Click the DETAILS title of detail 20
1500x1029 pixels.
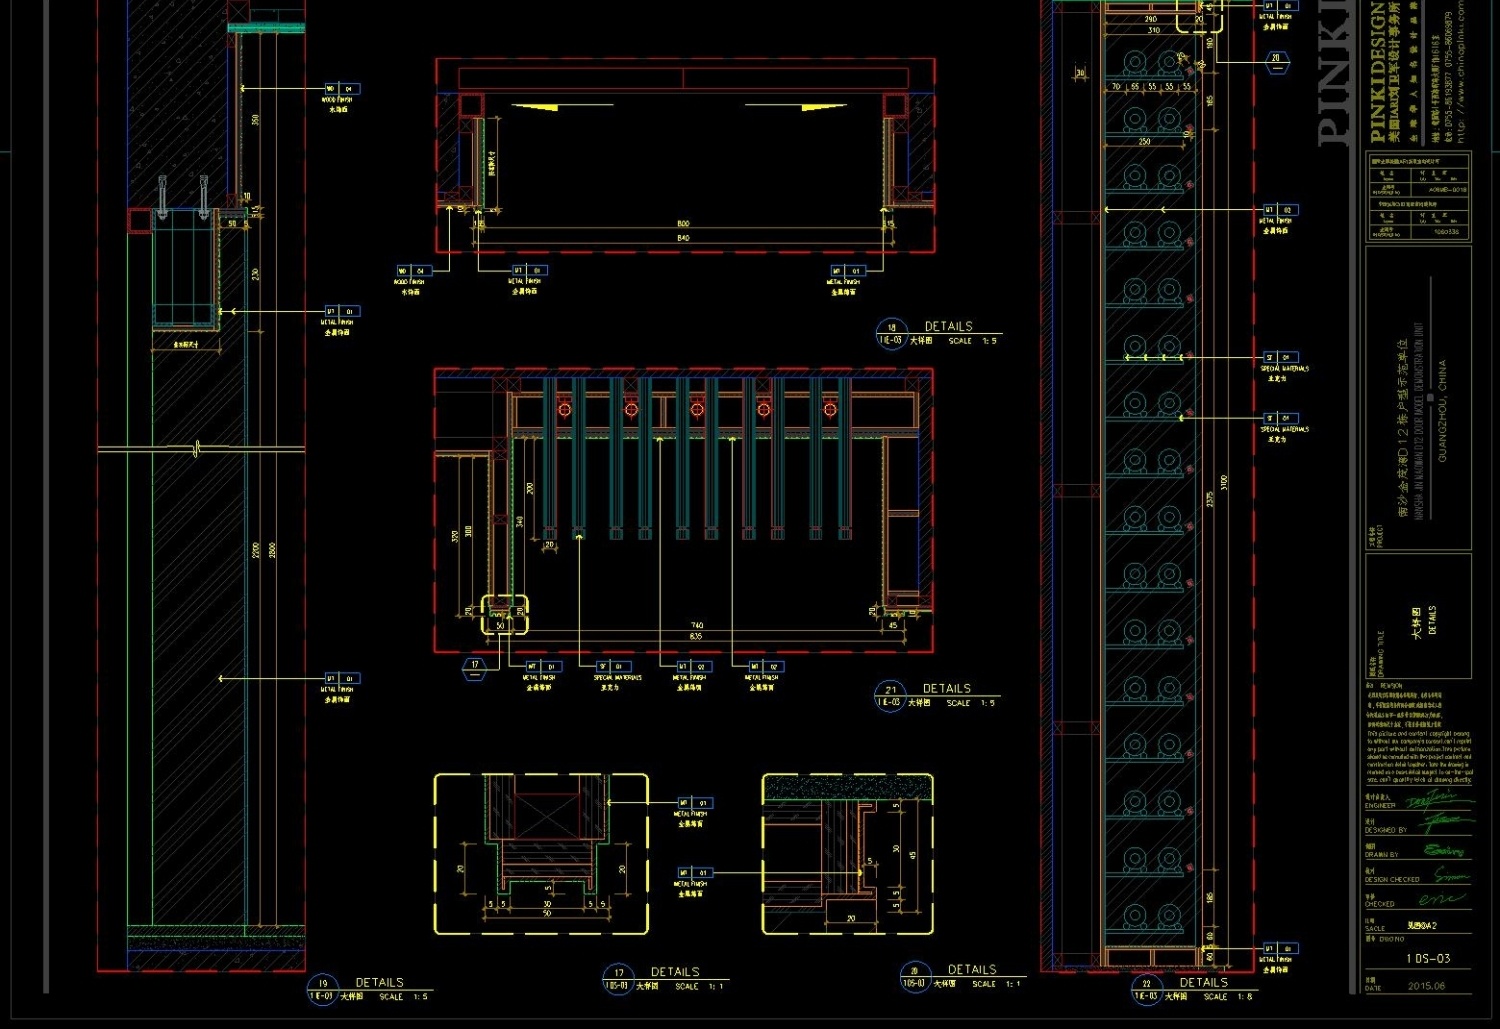[x=972, y=969]
